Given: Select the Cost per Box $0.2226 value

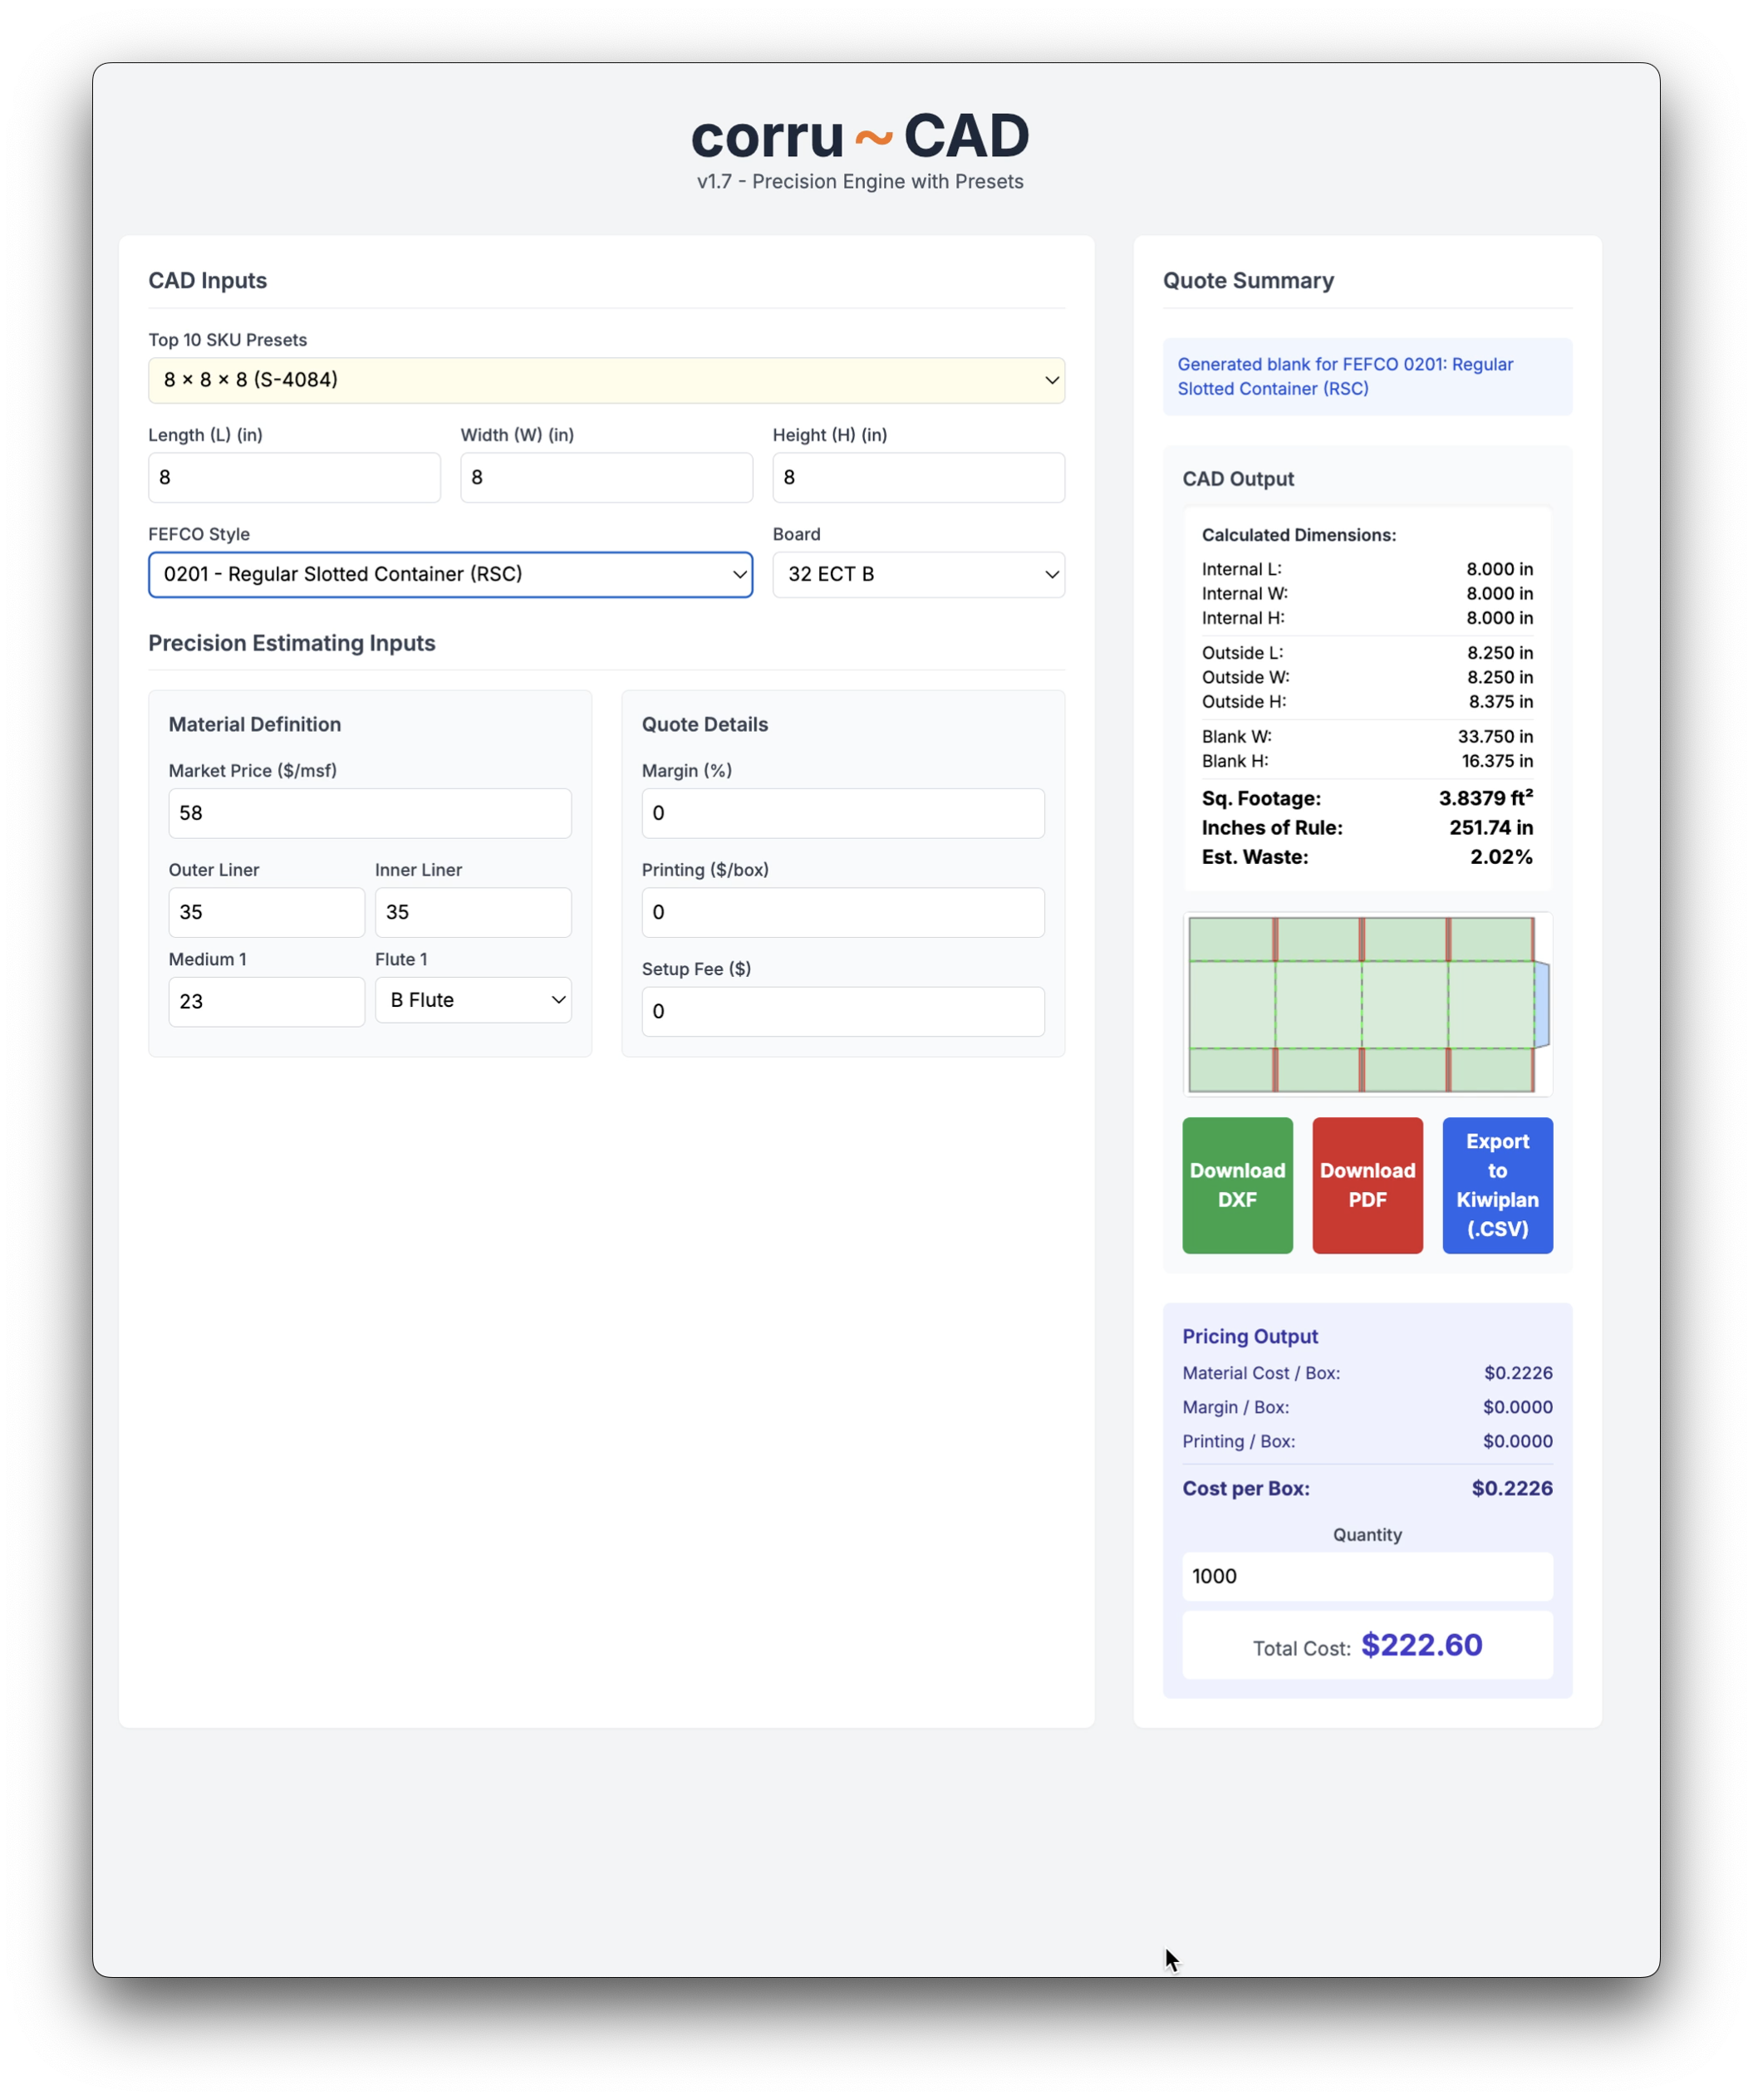Looking at the screenshot, I should point(1512,1488).
